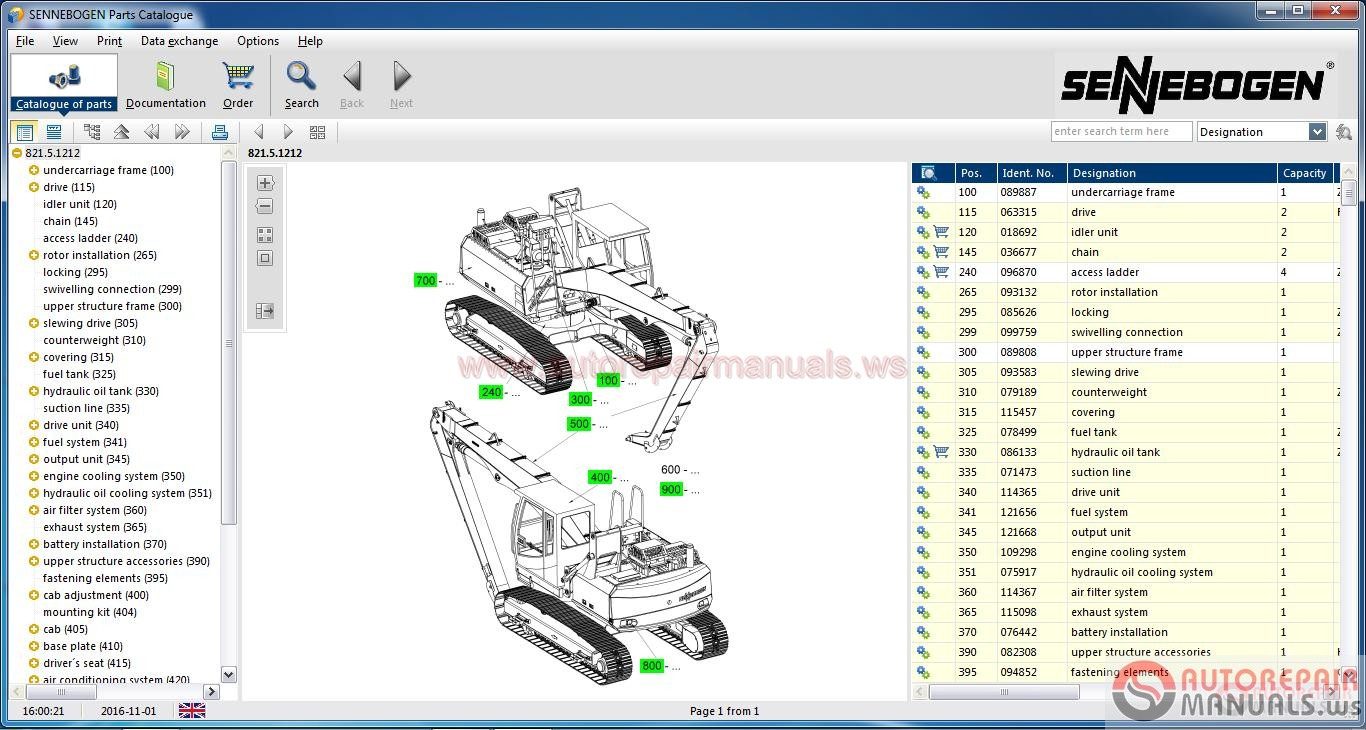The height and width of the screenshot is (730, 1366).
Task: Click the Ident. No. column header
Action: tap(1032, 173)
